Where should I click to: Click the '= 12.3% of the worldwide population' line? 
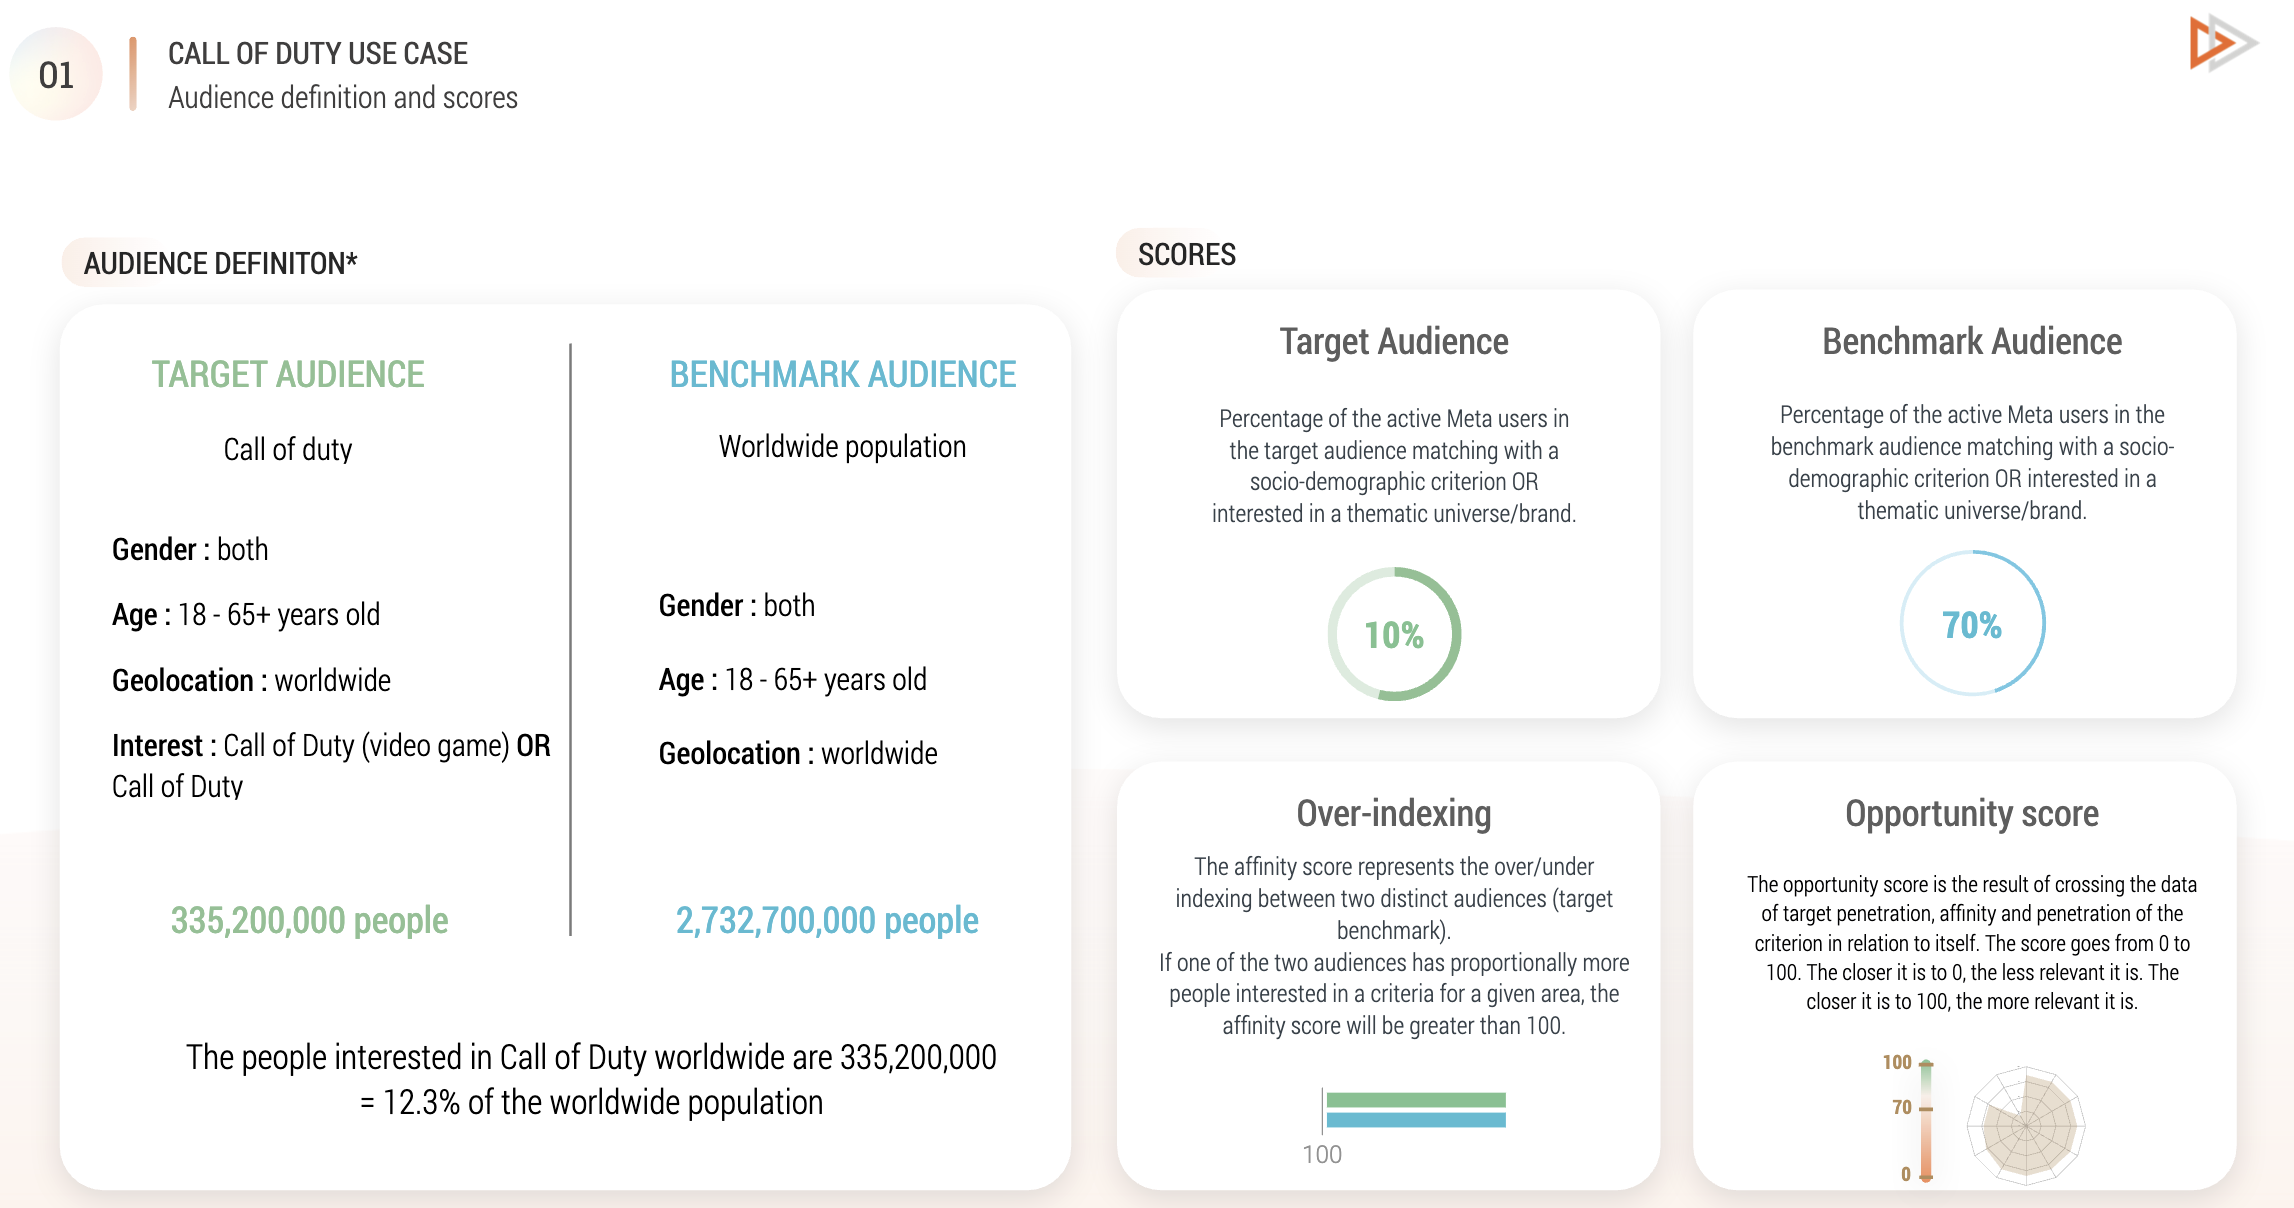coord(592,1102)
